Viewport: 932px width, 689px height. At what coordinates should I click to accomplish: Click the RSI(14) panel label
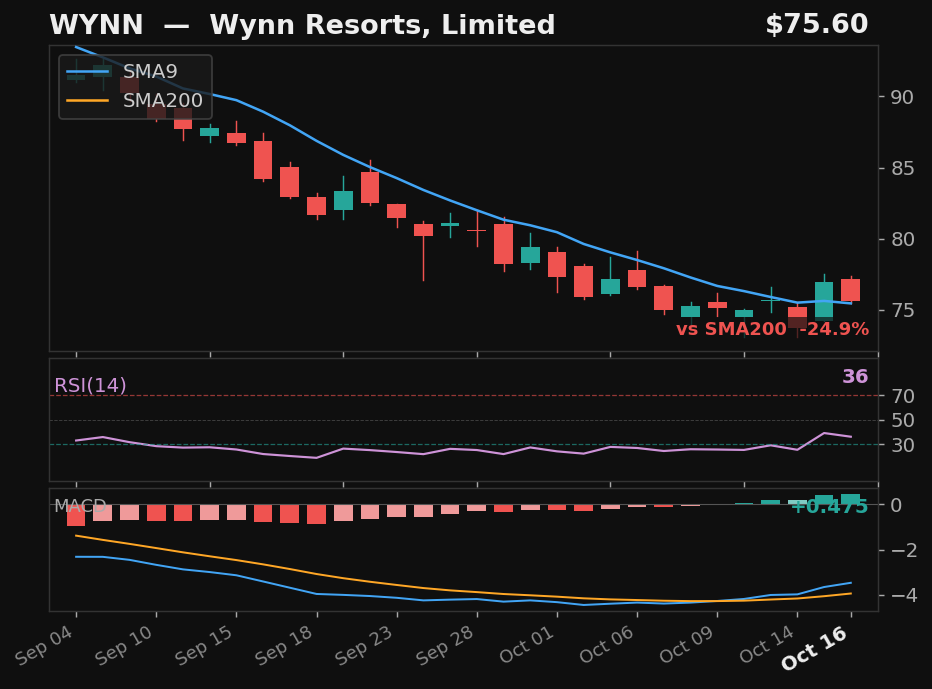[90, 385]
